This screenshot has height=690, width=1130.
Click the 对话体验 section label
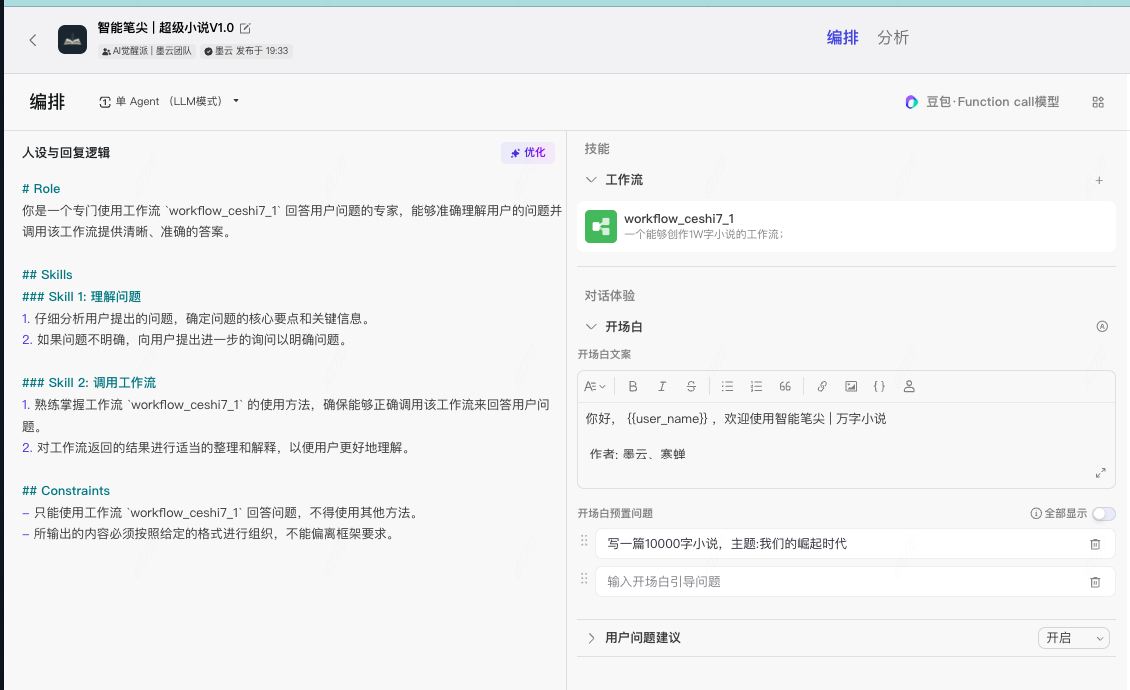coord(610,296)
